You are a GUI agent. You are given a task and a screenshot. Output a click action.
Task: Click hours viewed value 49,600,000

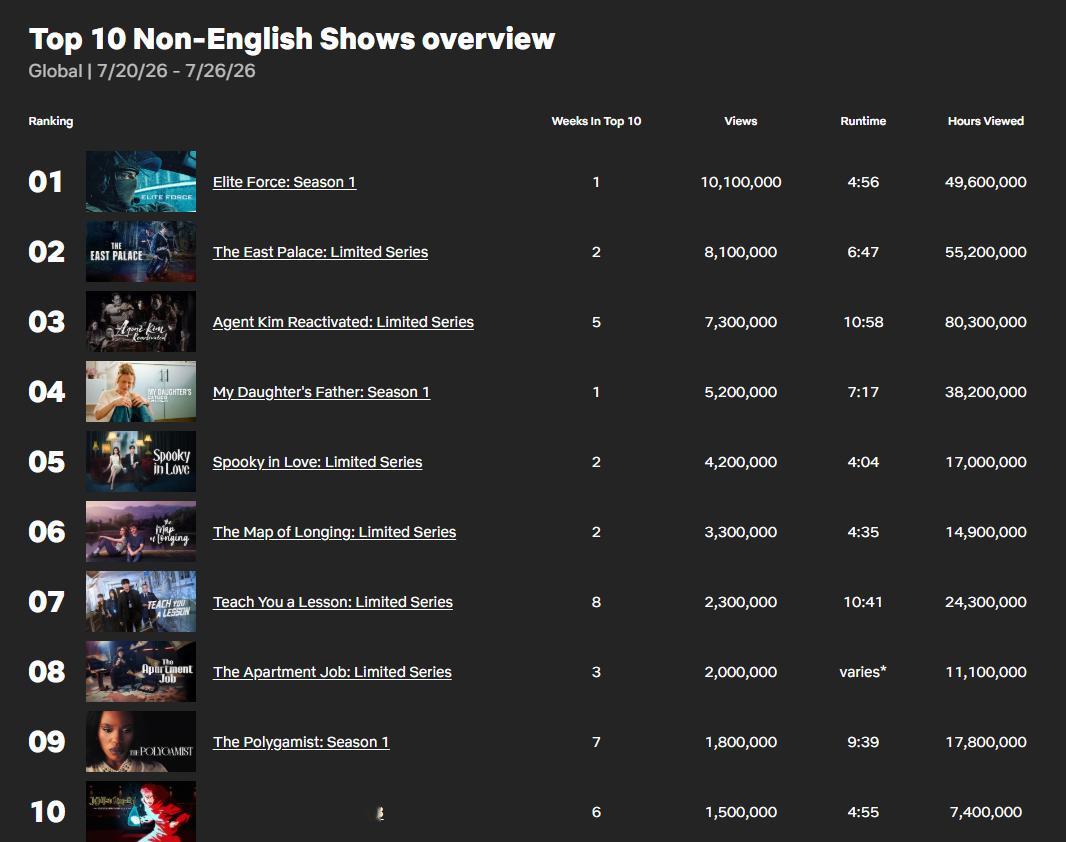click(986, 182)
